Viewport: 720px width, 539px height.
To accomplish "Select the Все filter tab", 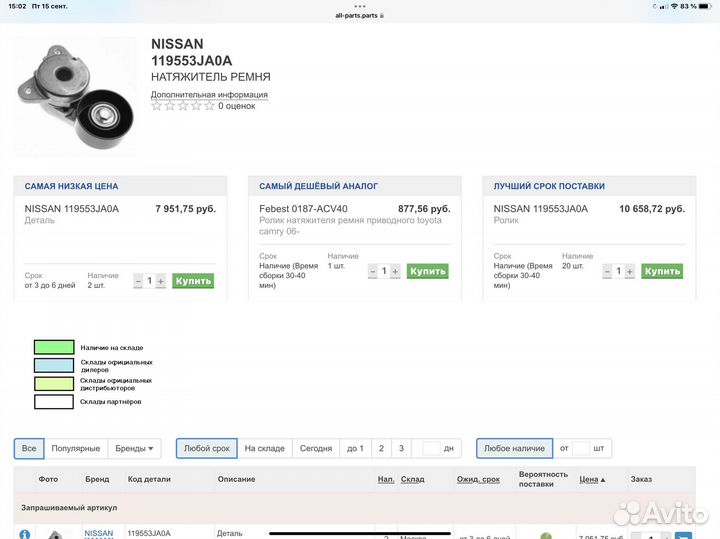I will pyautogui.click(x=29, y=448).
